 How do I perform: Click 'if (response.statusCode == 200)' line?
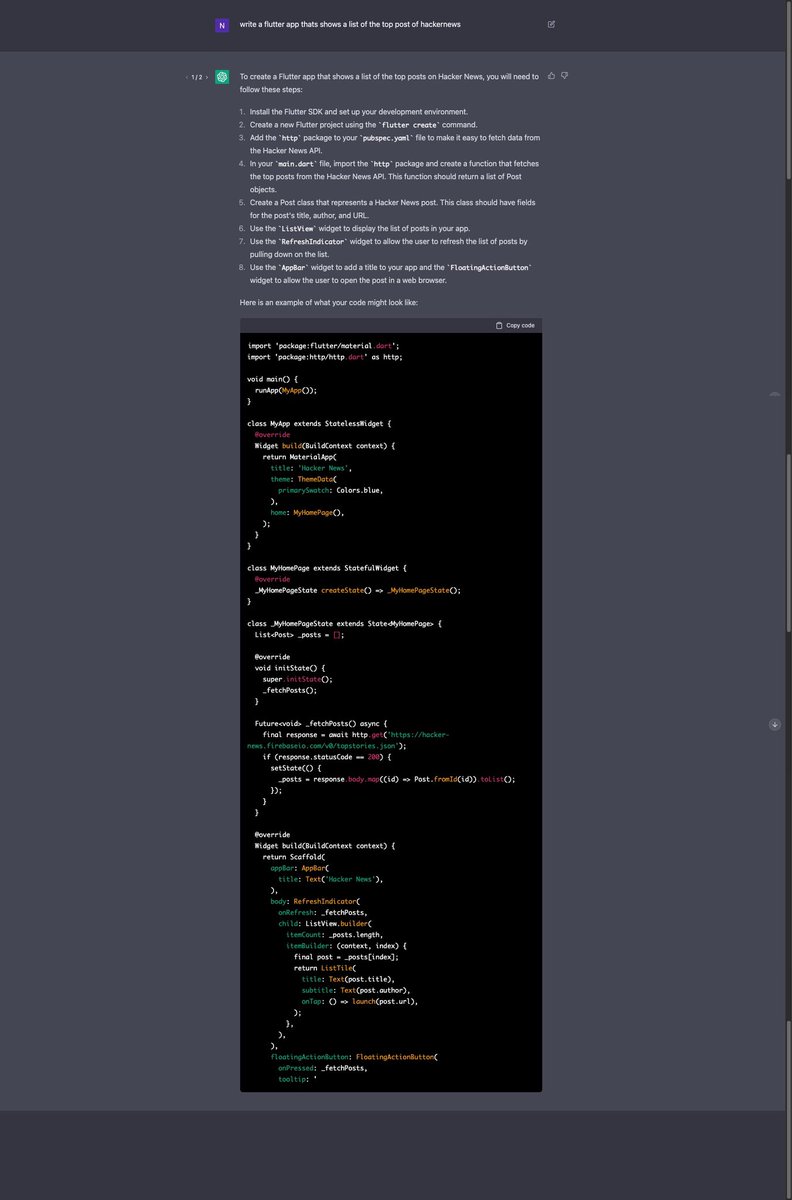coord(327,757)
